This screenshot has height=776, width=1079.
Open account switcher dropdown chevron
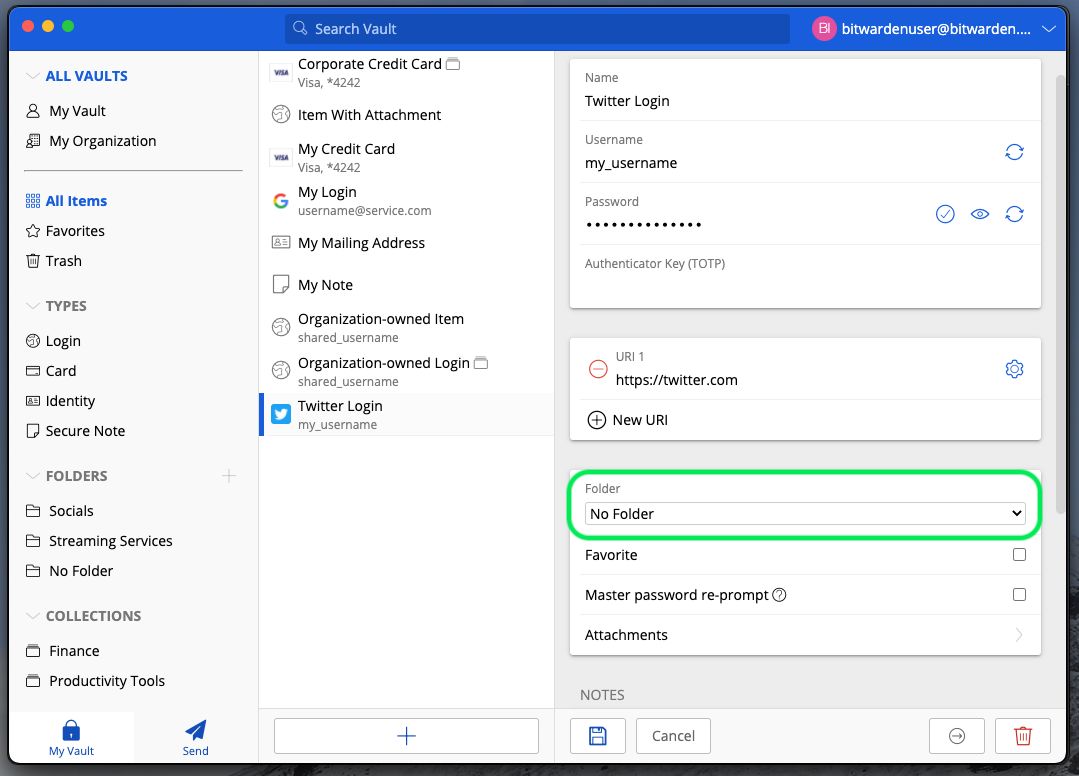(x=1049, y=29)
